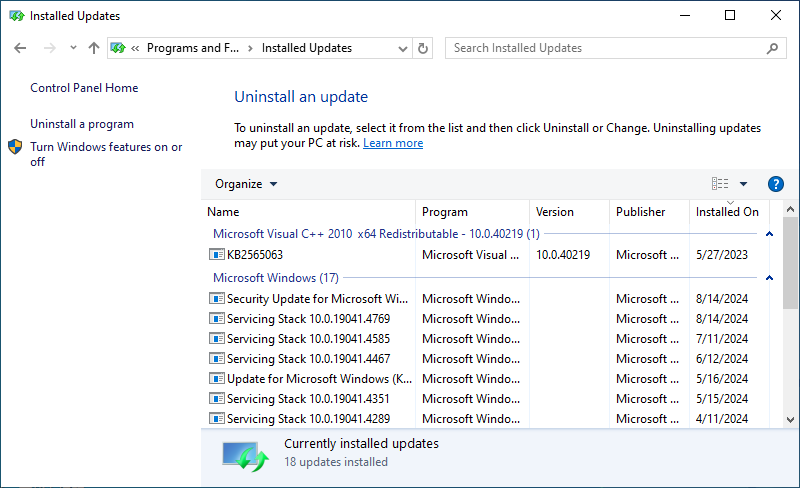Open Help with the question-mark icon

[776, 184]
